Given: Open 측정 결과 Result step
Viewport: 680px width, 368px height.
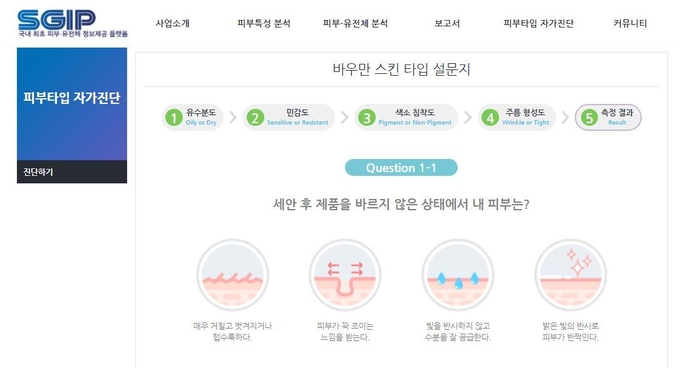Looking at the screenshot, I should [x=608, y=117].
